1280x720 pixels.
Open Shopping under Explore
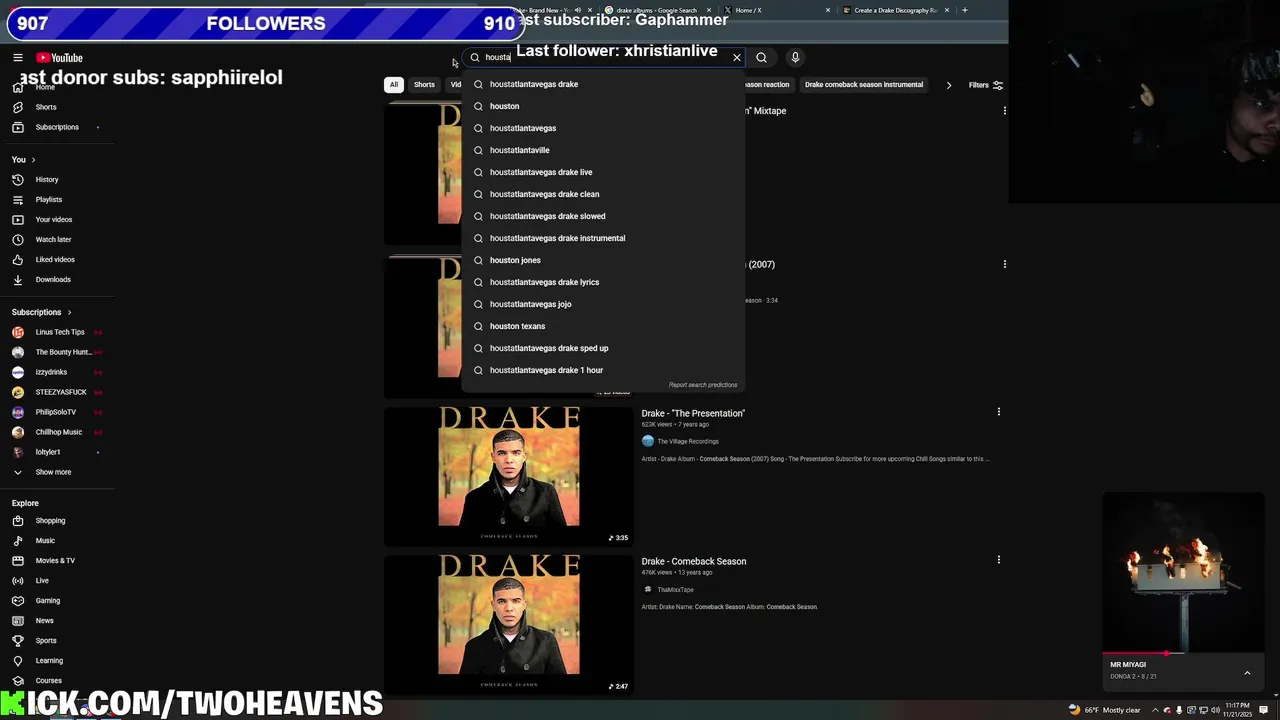coord(50,521)
